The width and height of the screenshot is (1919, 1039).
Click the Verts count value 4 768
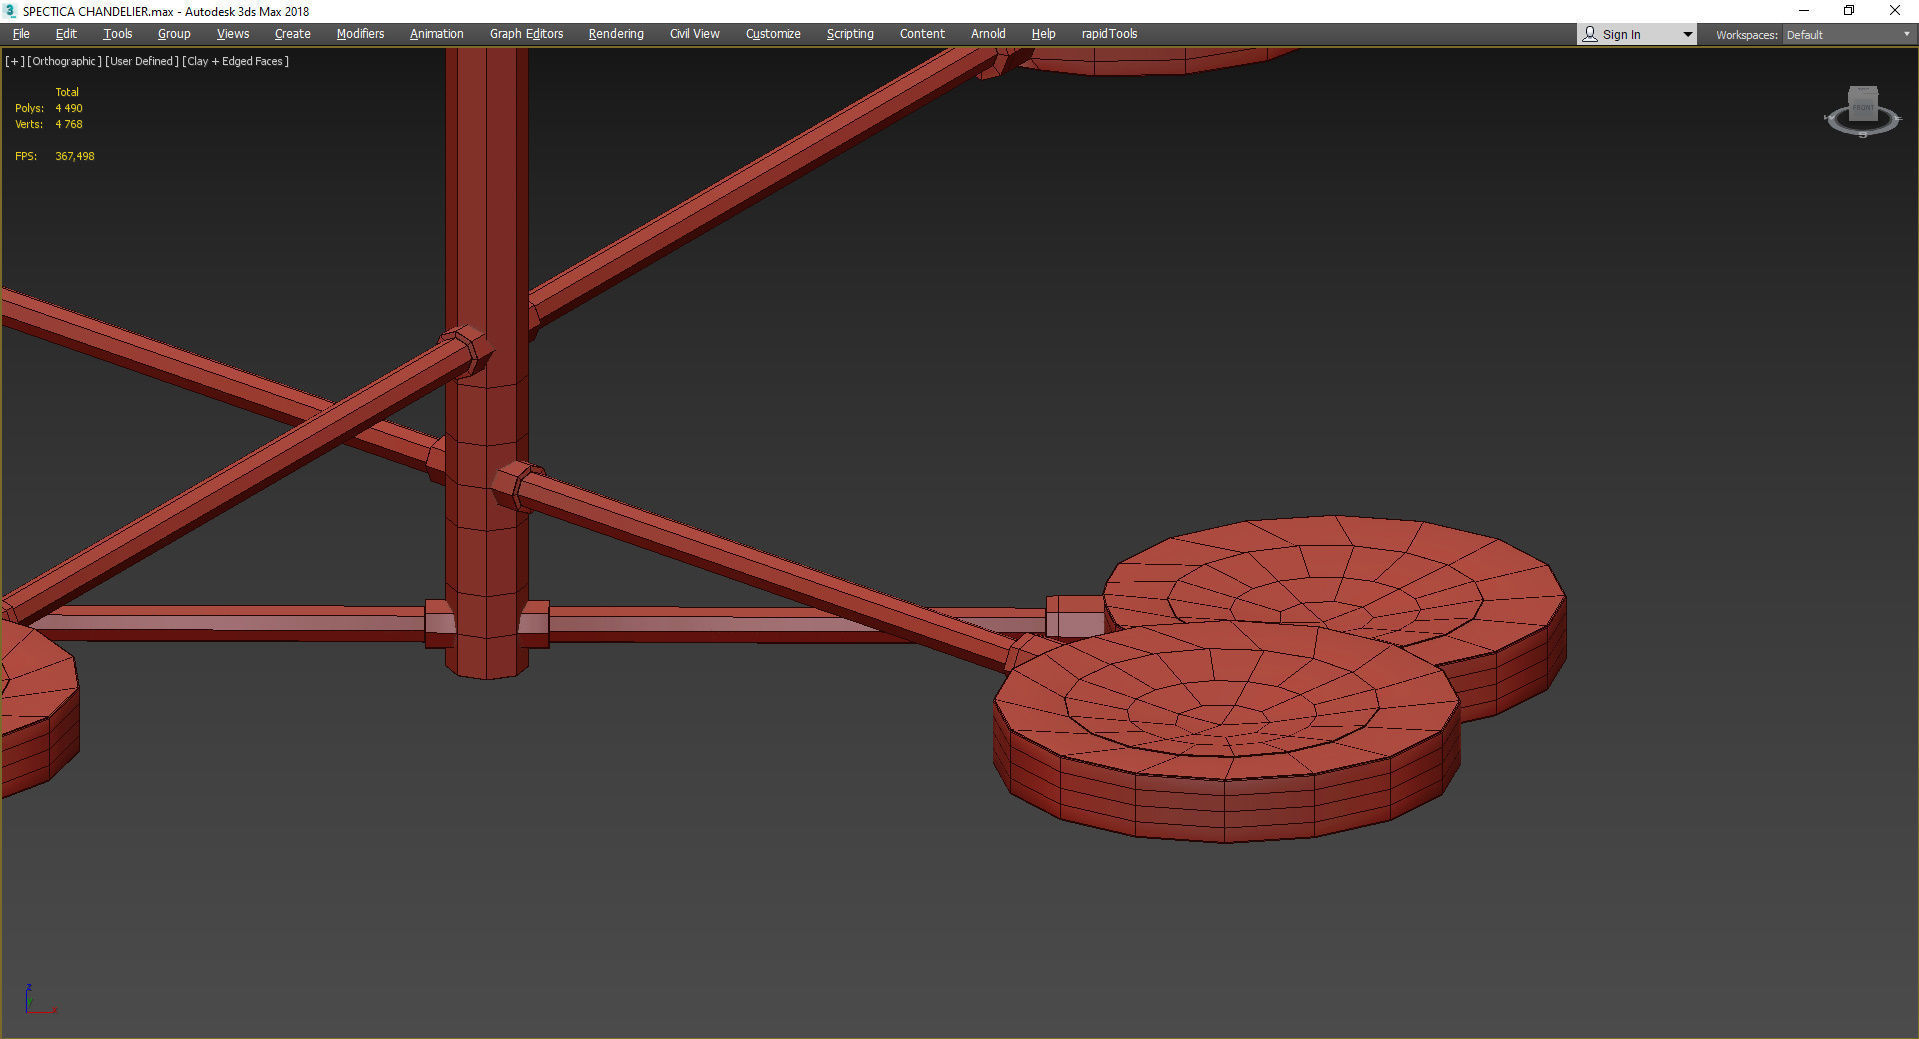pos(69,124)
